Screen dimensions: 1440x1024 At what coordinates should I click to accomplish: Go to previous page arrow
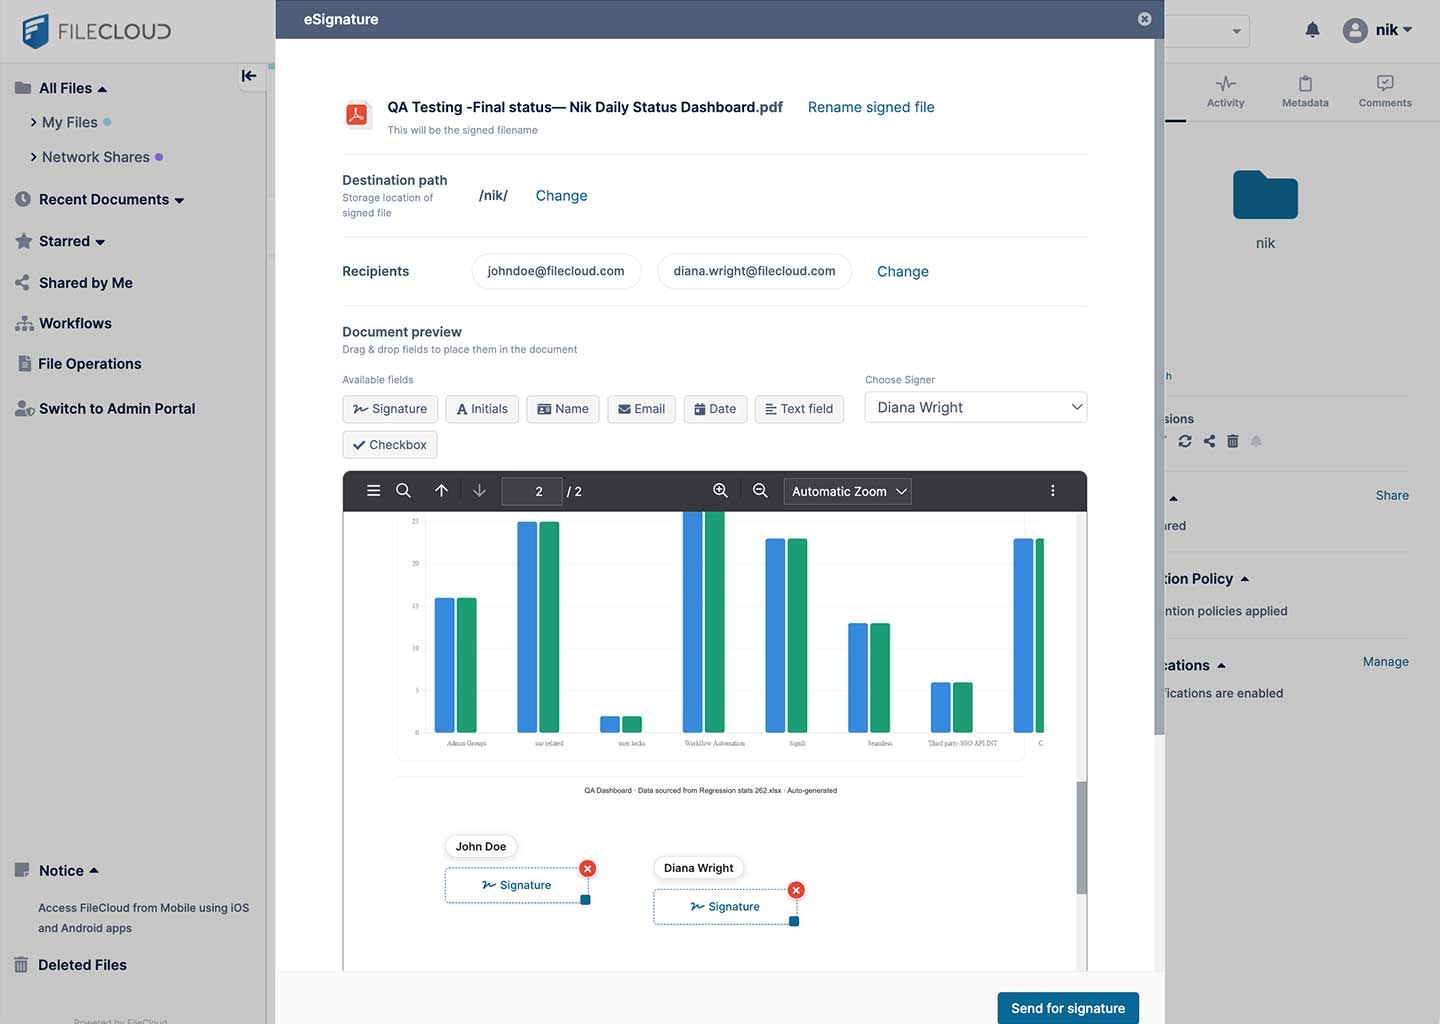coord(441,491)
